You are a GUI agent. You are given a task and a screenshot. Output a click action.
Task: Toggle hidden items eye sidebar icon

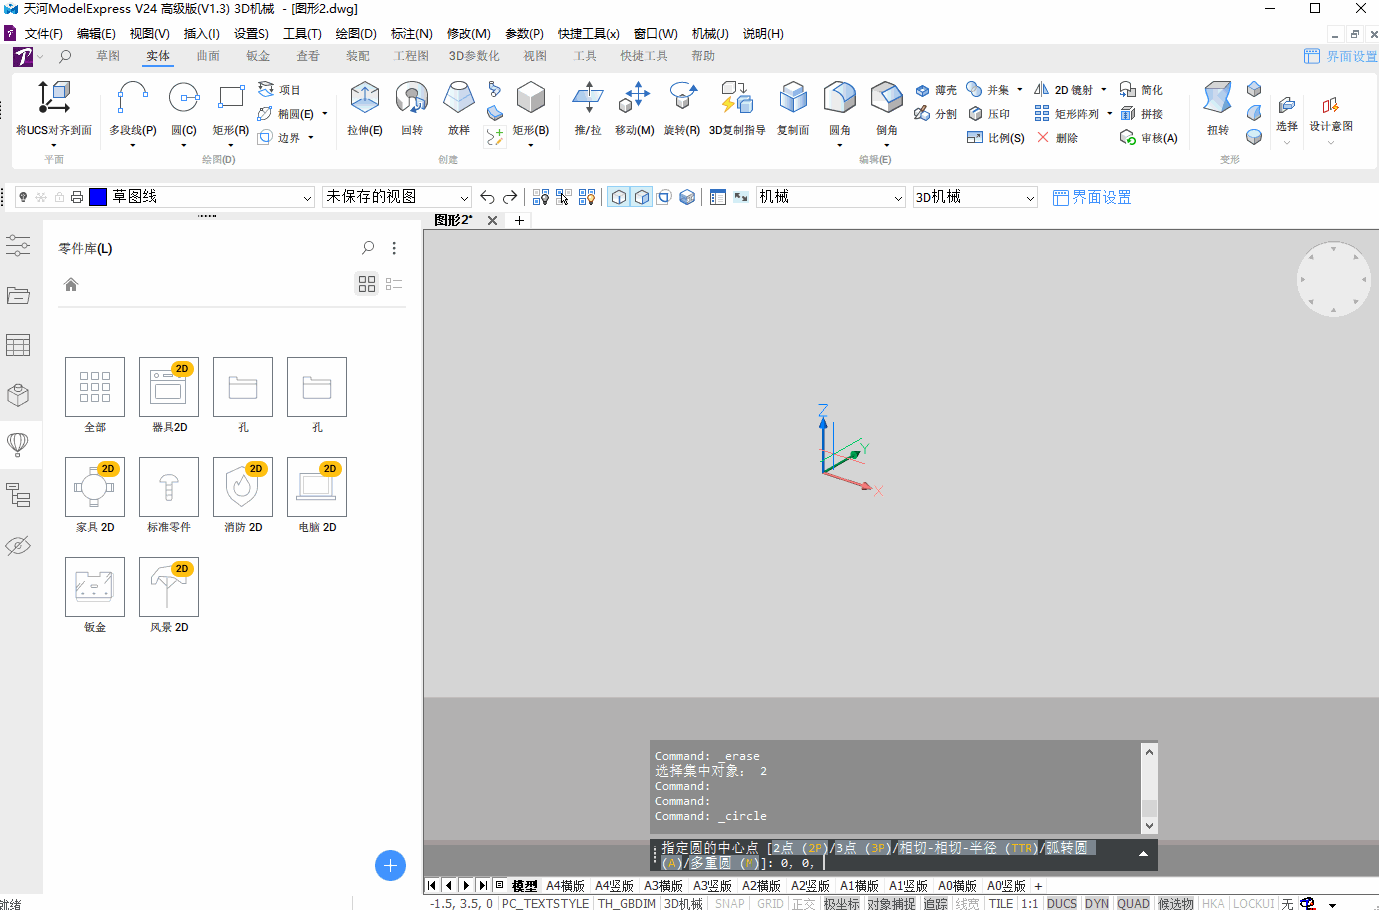(18, 545)
